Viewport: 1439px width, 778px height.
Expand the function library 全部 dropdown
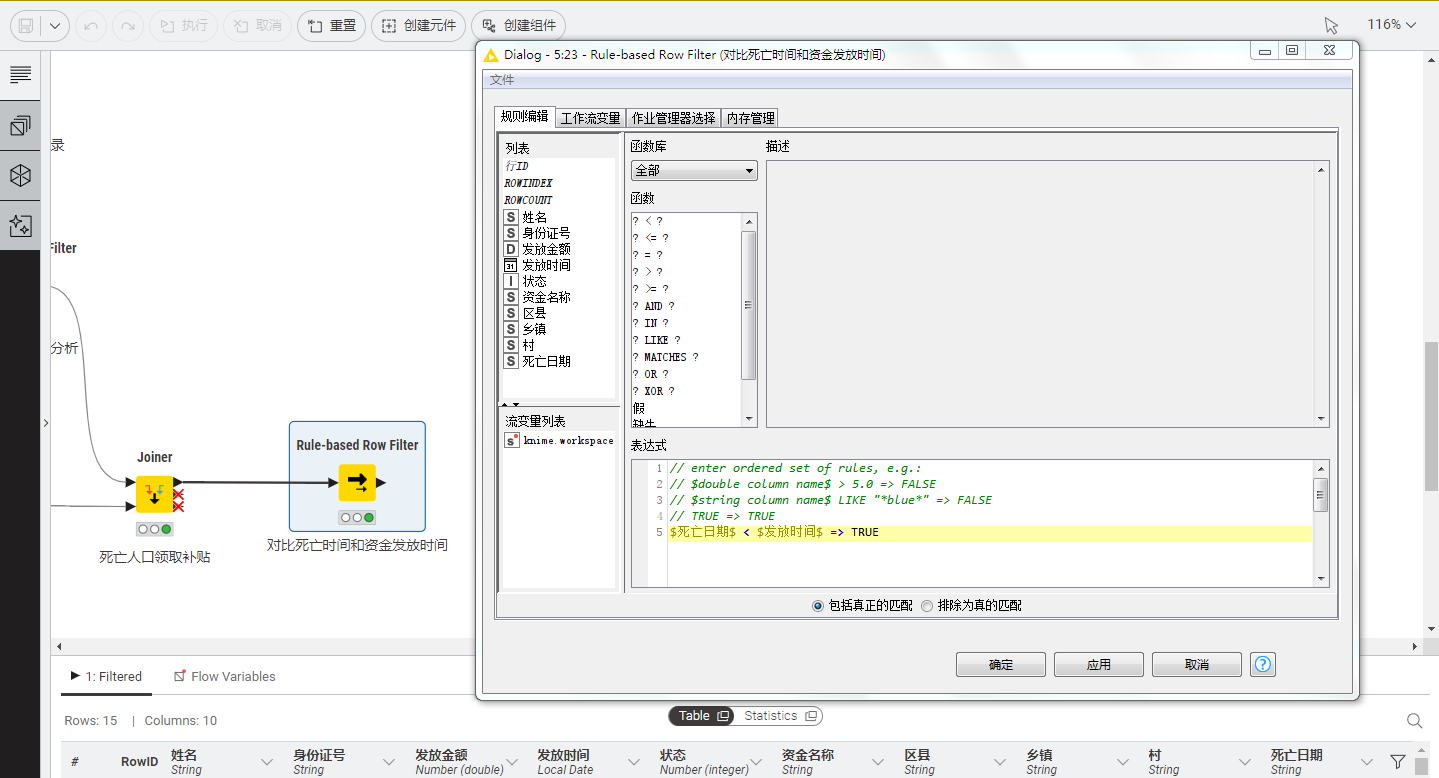(x=694, y=171)
